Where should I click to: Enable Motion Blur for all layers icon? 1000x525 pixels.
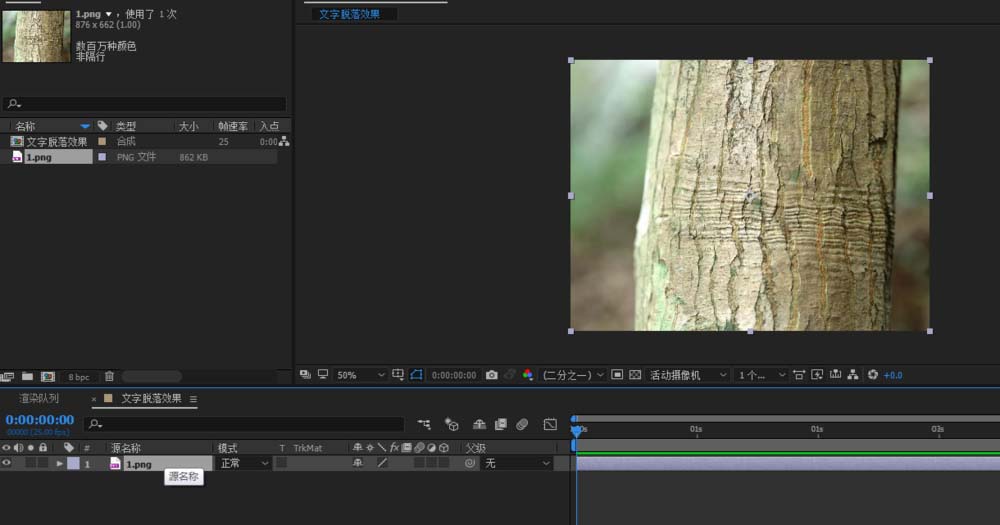tap(522, 424)
